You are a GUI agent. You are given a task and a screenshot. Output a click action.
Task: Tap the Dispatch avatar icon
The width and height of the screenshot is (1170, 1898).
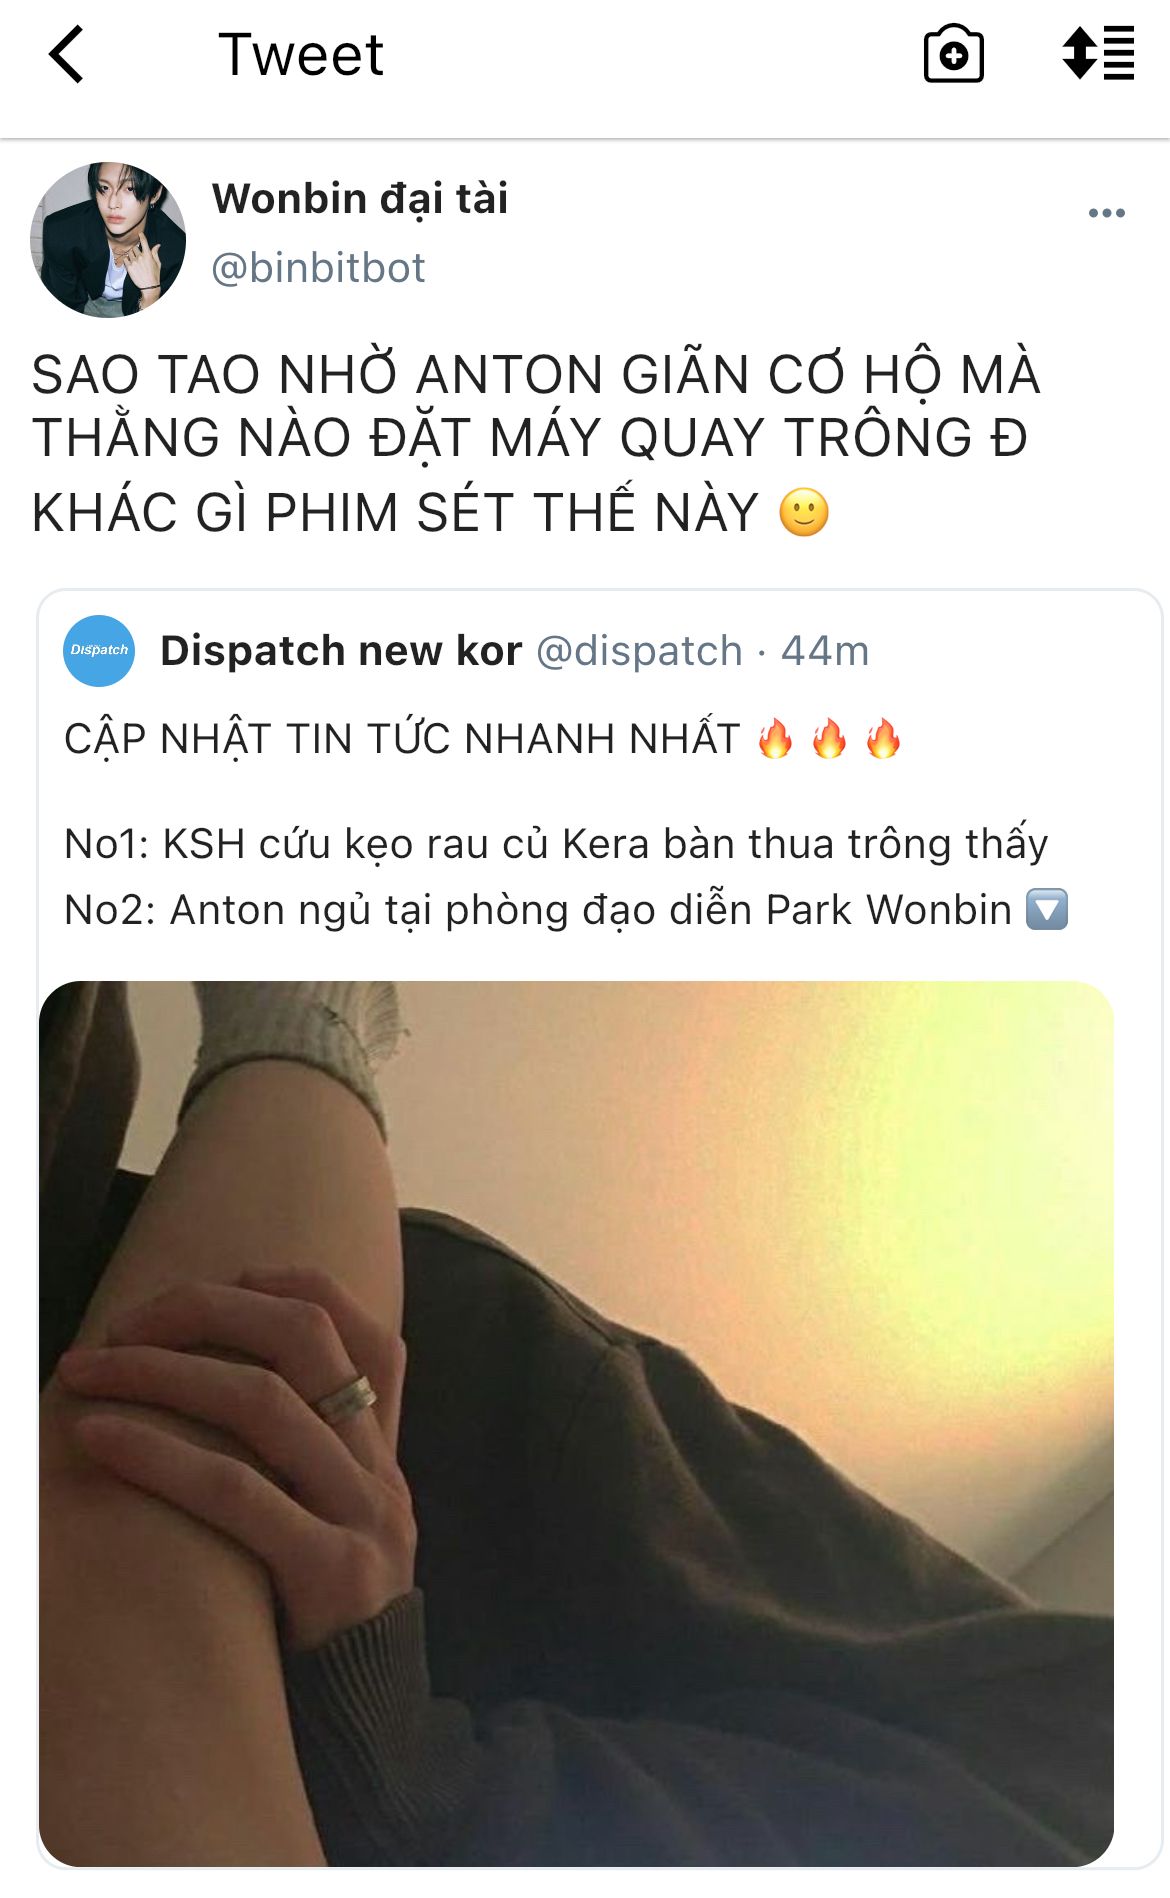click(x=99, y=651)
